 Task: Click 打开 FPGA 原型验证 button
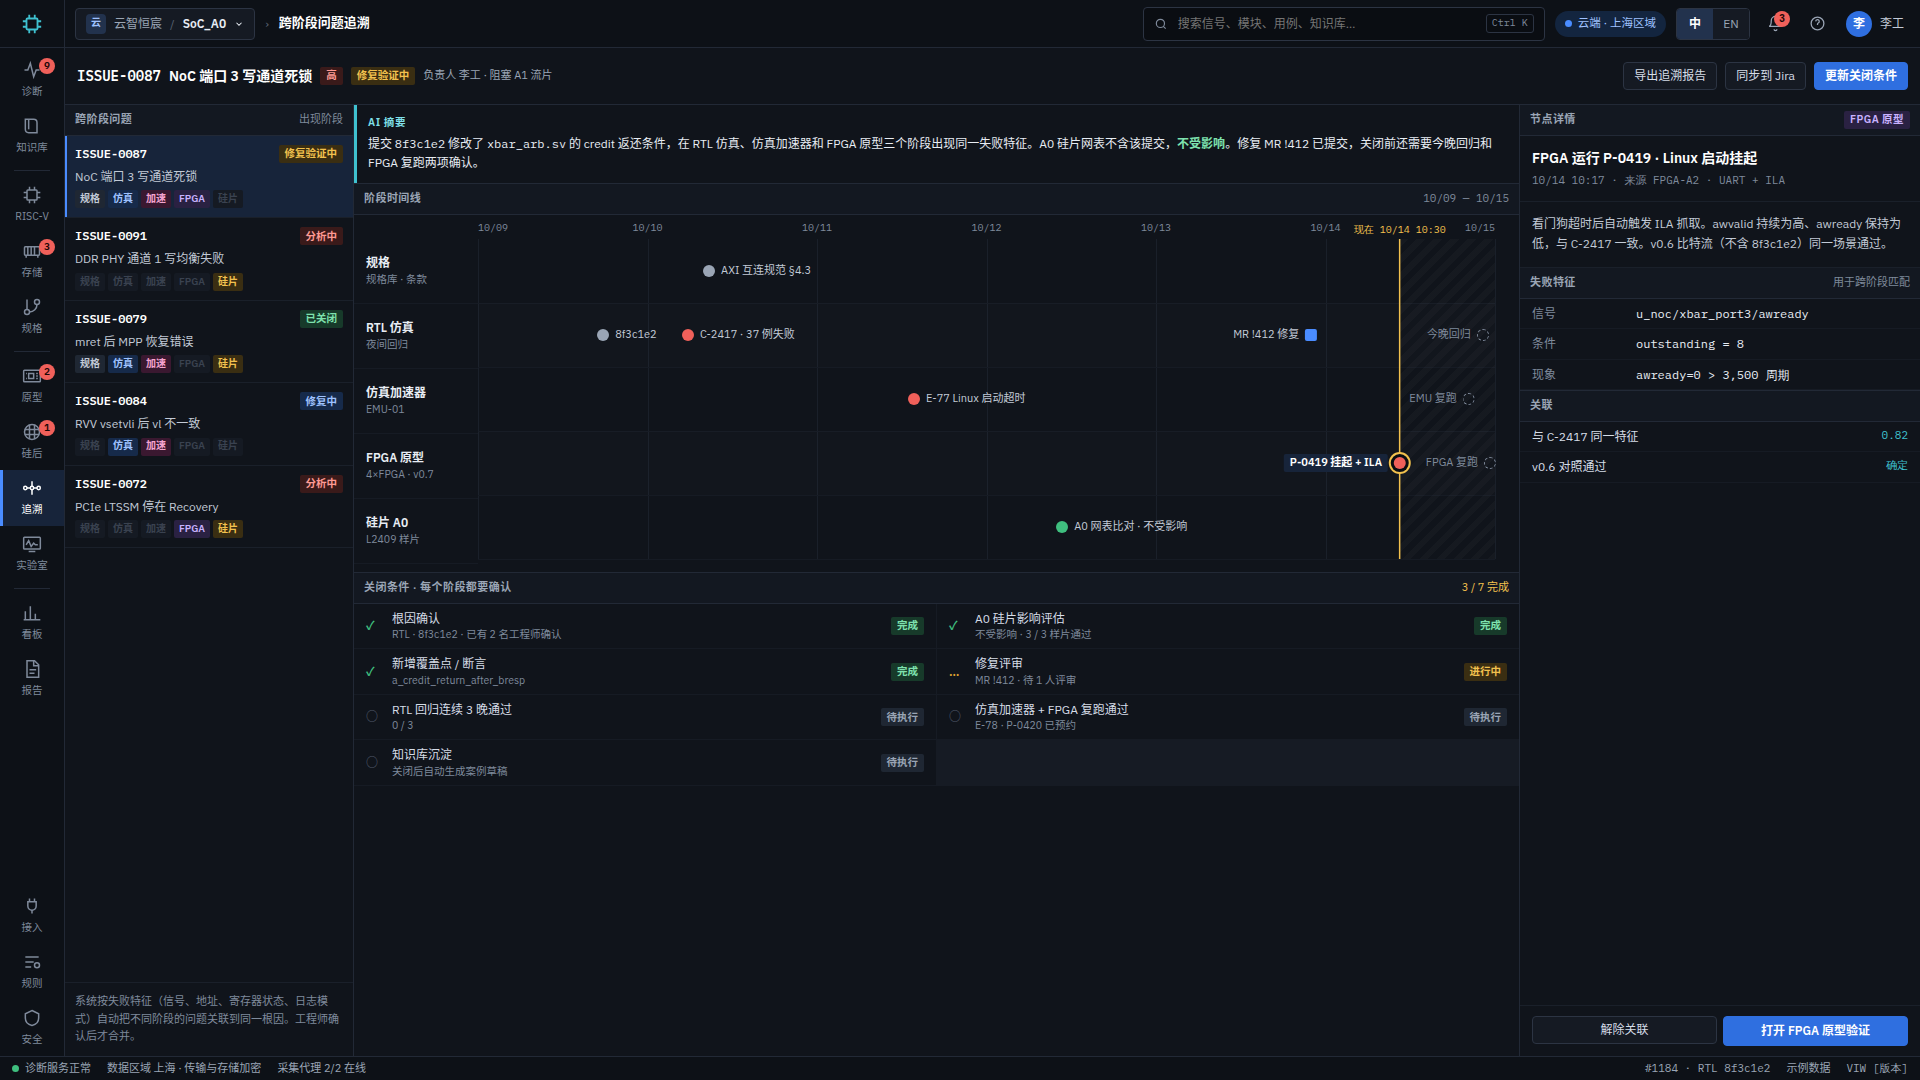(1815, 1030)
